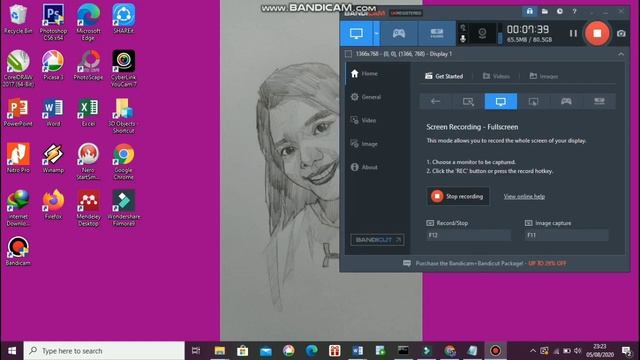Open the View online help link
The image size is (640, 360).
[524, 196]
